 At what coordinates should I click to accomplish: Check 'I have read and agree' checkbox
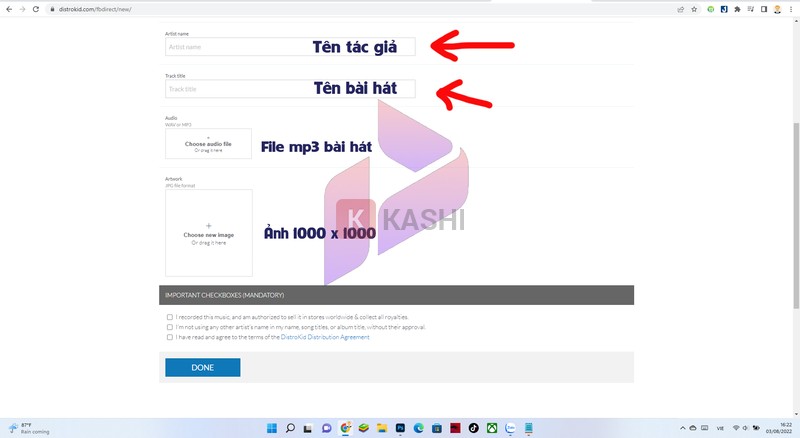click(170, 337)
